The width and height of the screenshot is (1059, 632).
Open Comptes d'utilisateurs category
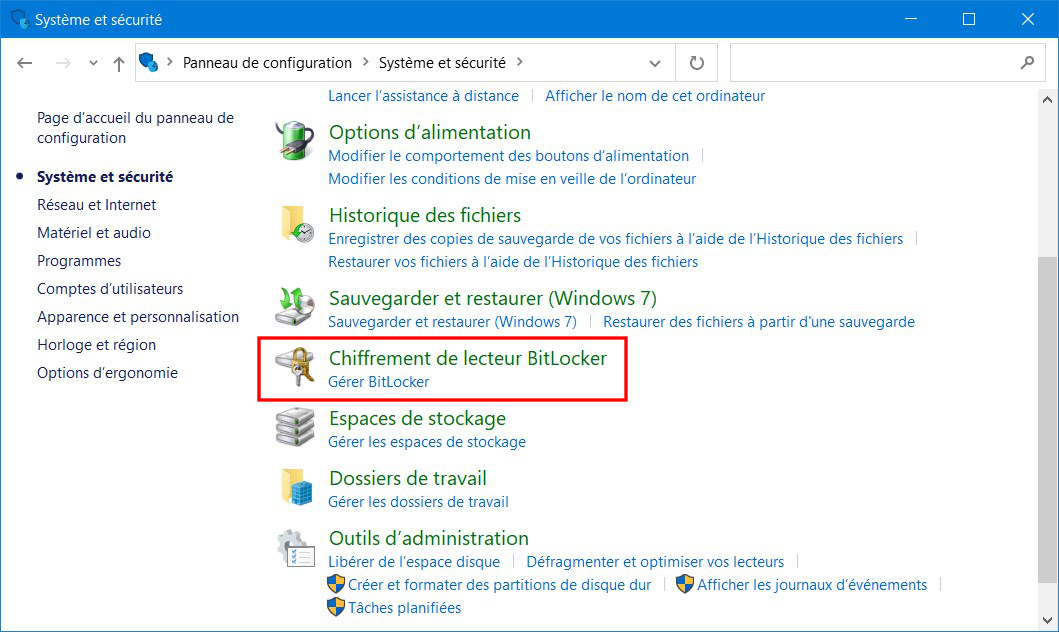click(x=110, y=289)
